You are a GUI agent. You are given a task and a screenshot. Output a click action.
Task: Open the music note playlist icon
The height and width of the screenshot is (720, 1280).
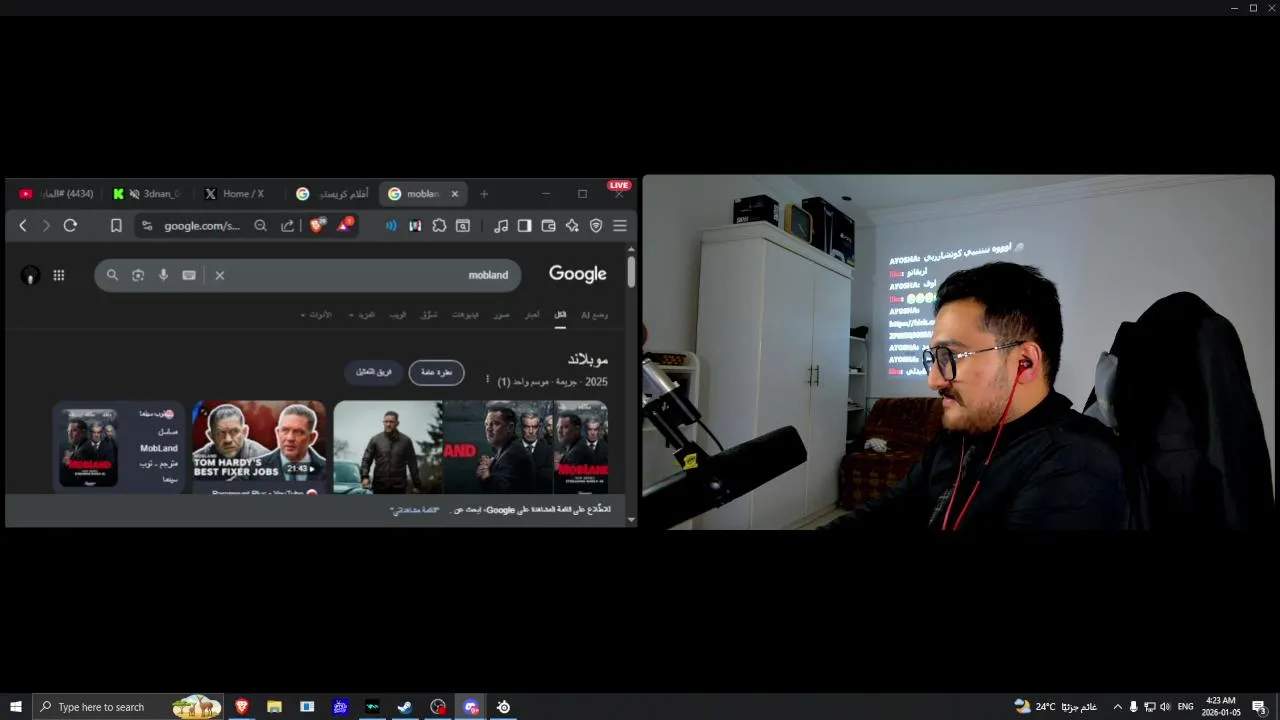tap(501, 226)
